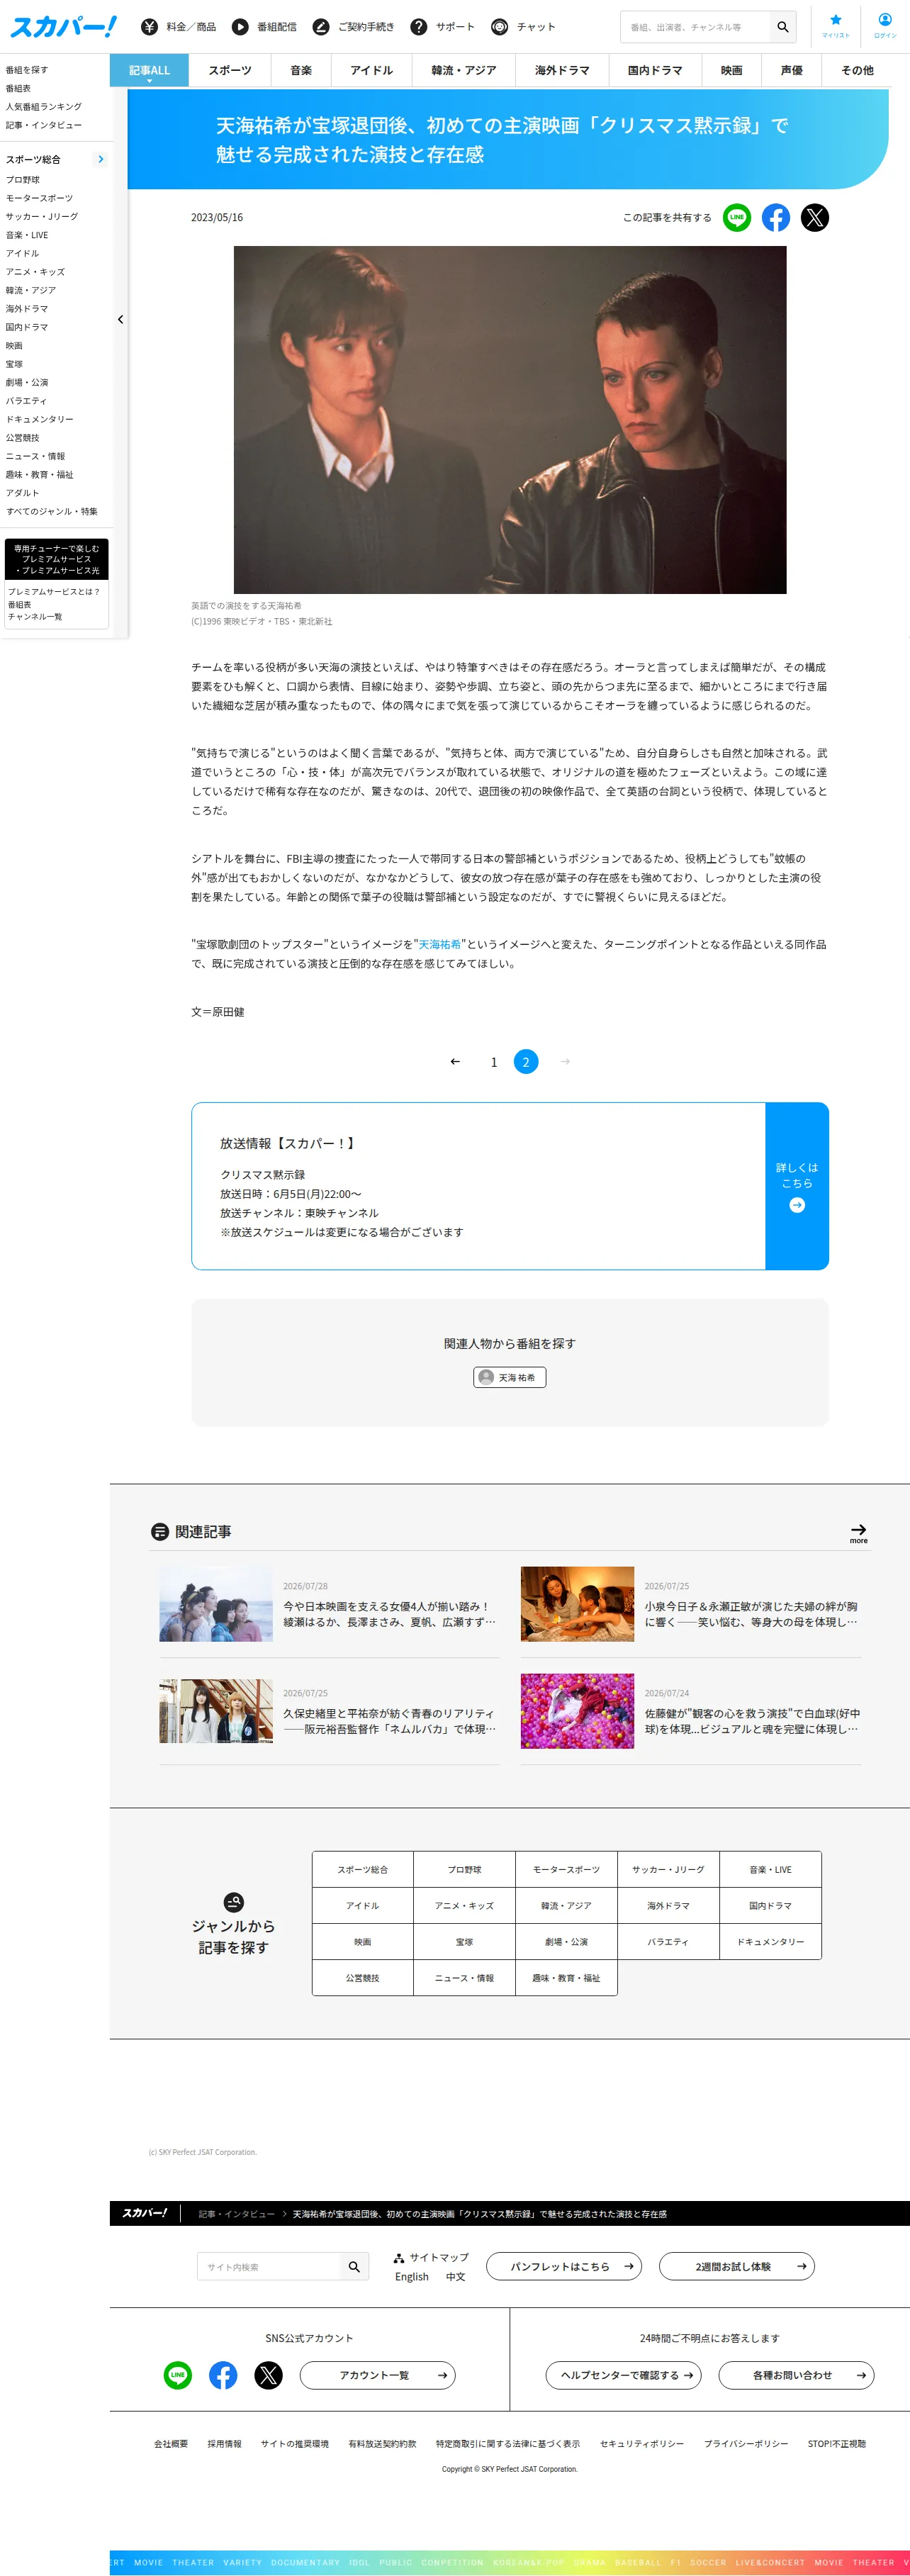
Task: Switch site language to 中文
Action: (456, 2277)
